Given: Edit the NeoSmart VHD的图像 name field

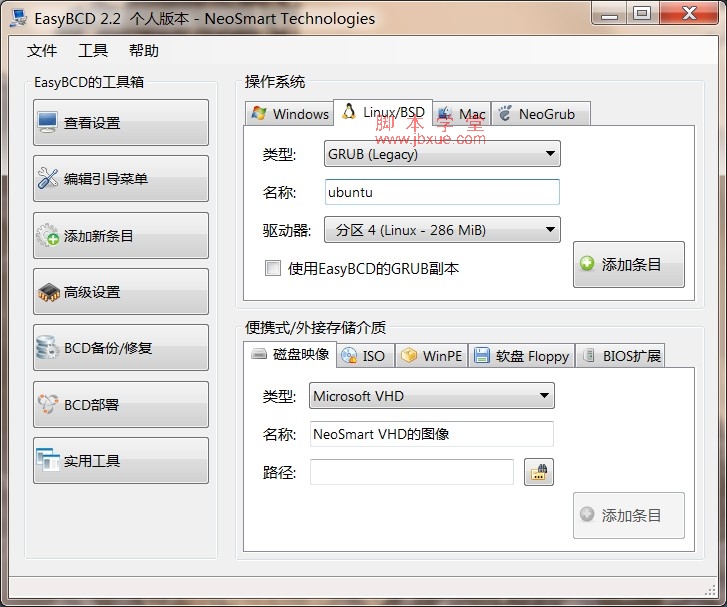Looking at the screenshot, I should pos(432,434).
